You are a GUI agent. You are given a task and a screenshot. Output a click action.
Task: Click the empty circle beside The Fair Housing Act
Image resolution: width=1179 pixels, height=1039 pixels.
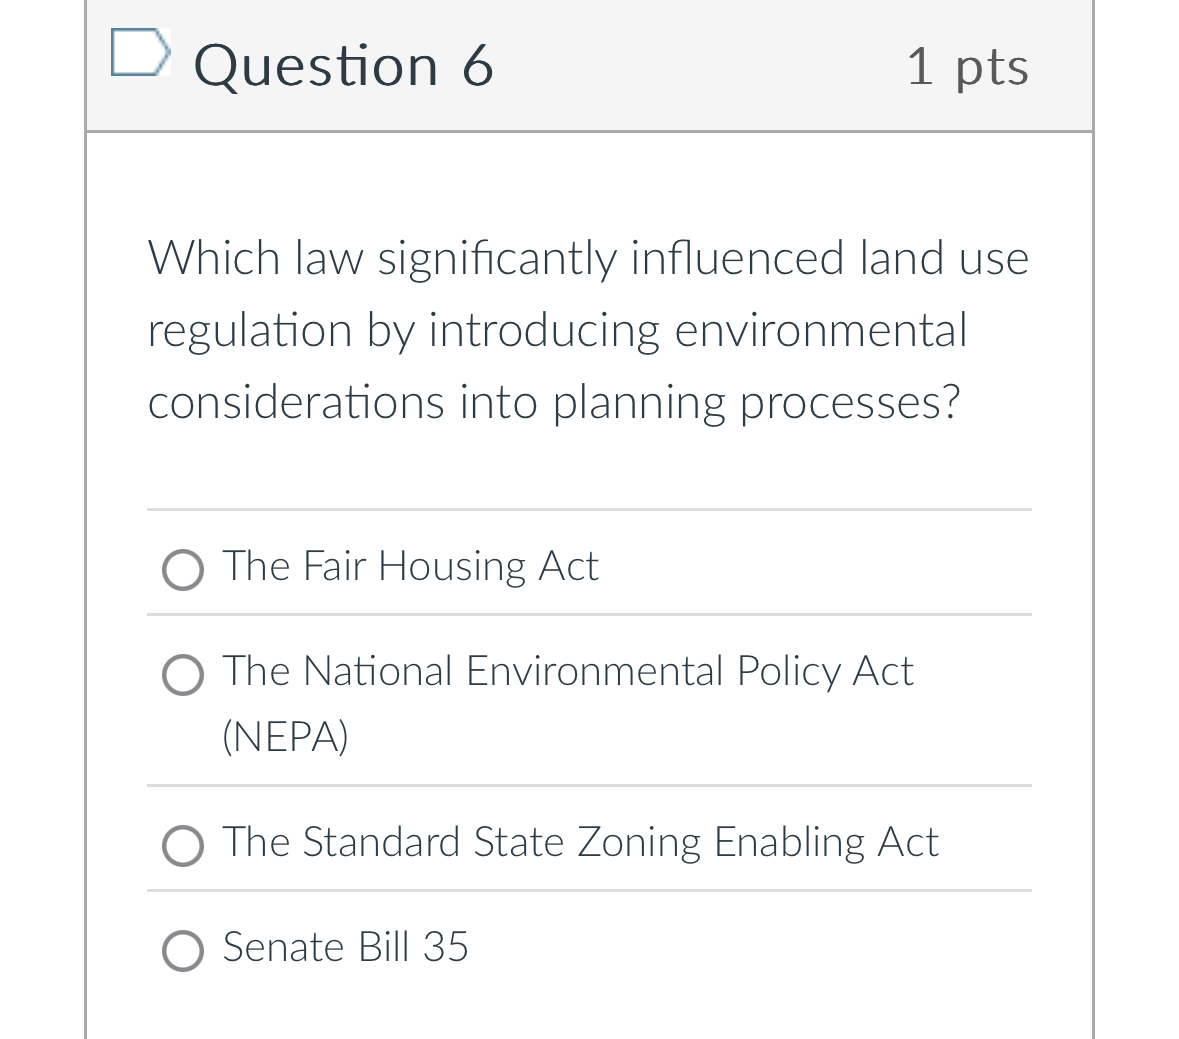183,570
